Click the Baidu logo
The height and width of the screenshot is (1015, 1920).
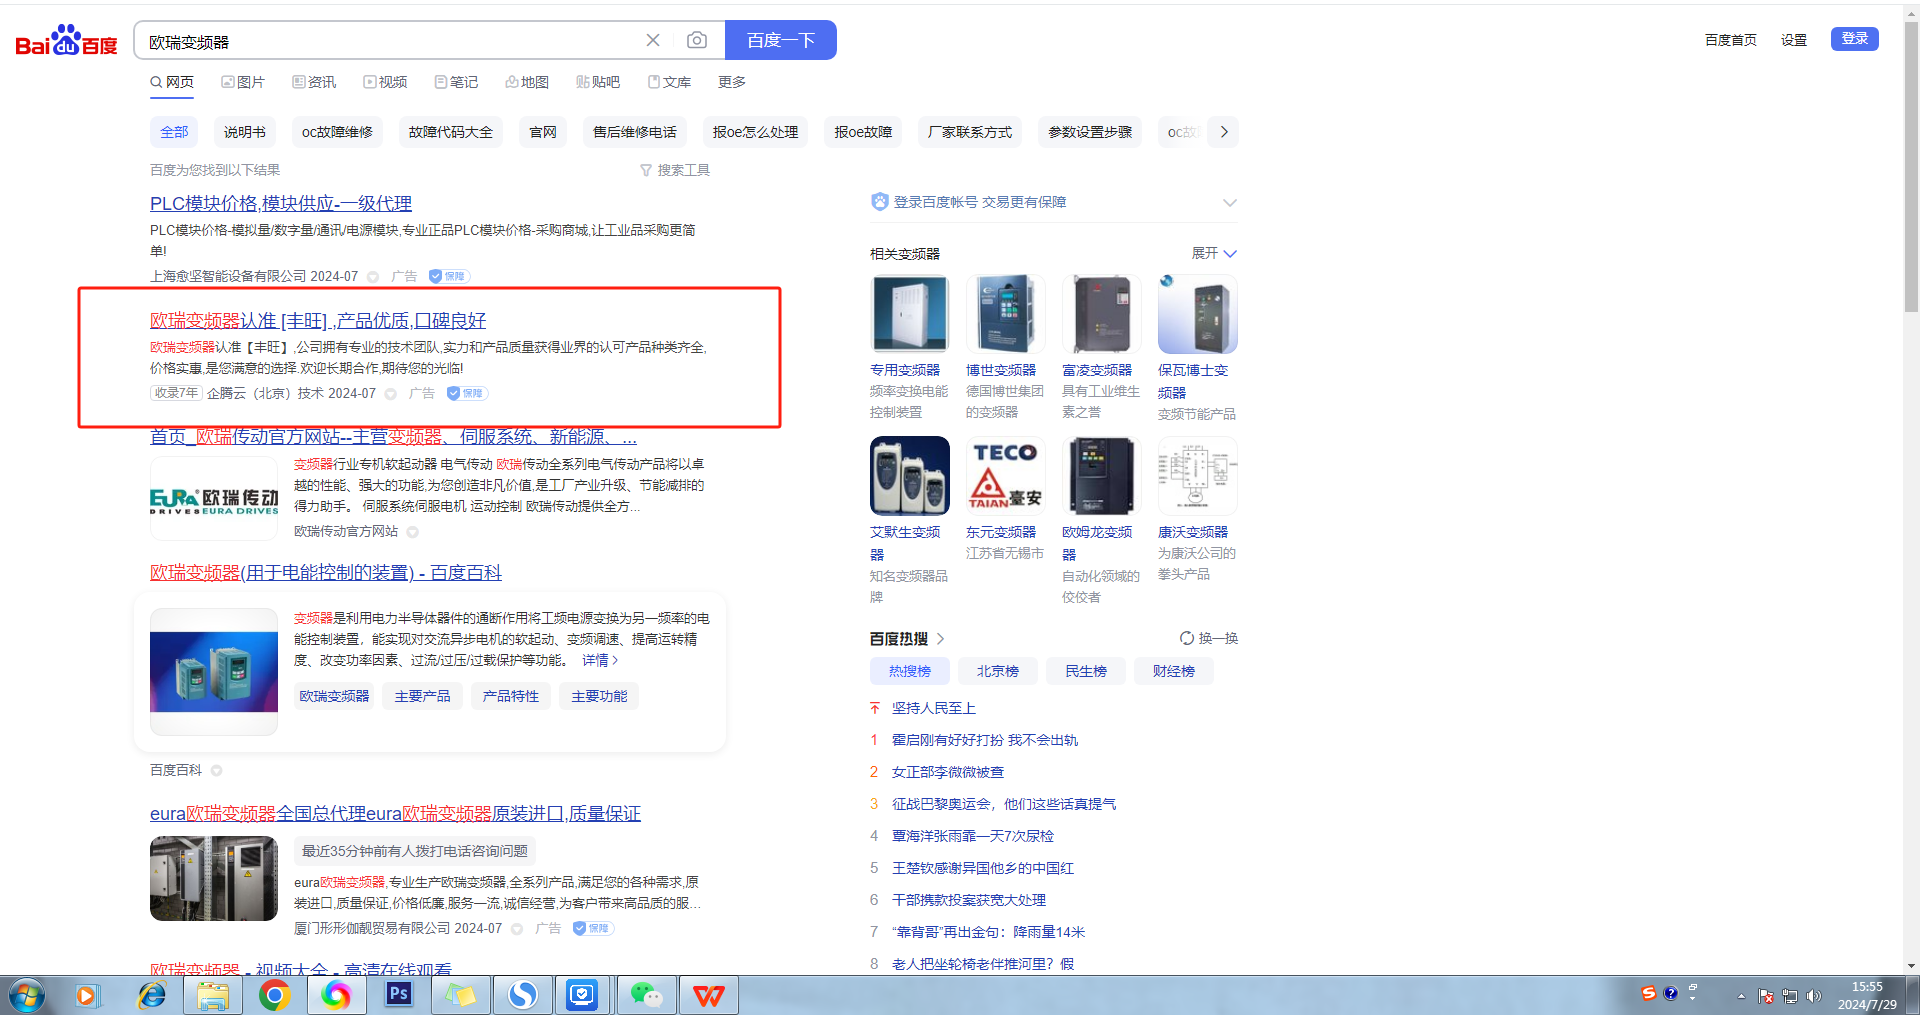66,40
